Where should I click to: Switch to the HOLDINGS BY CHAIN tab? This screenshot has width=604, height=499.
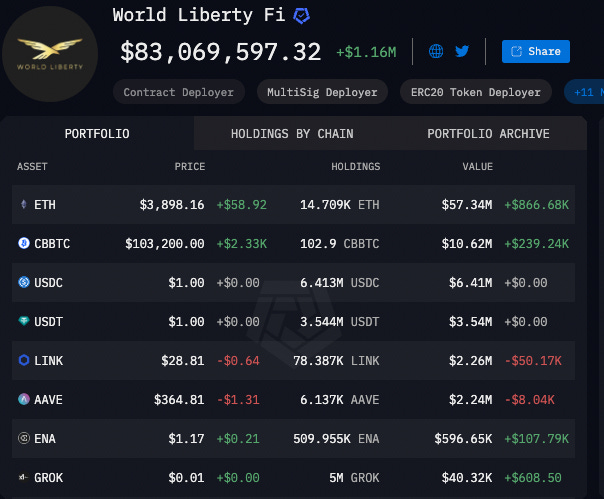(292, 134)
